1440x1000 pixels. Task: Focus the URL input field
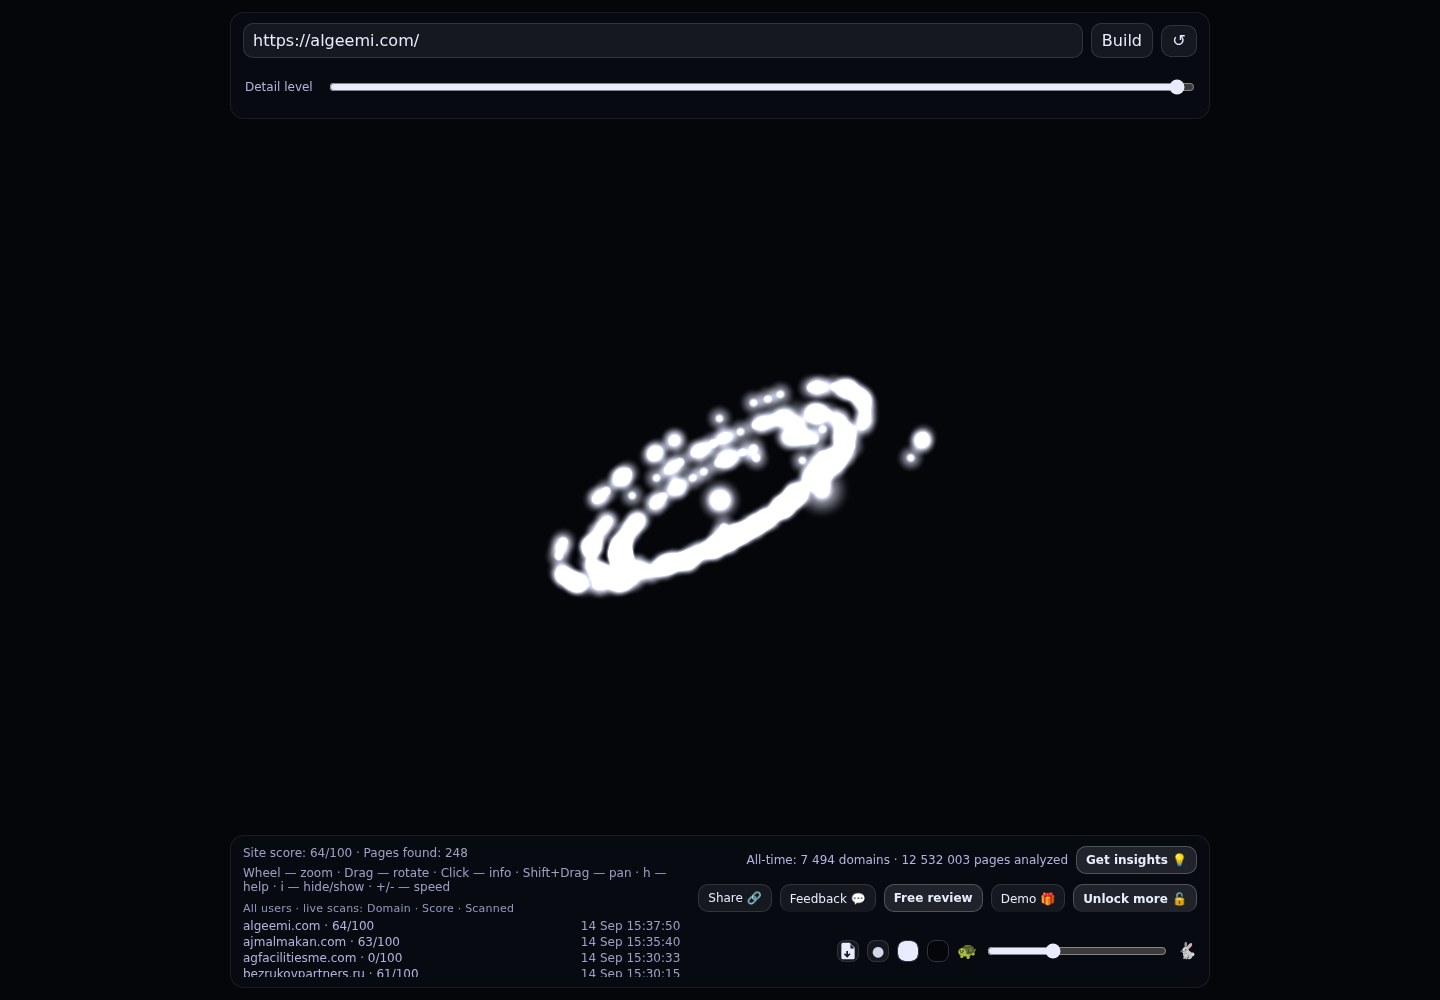(663, 41)
